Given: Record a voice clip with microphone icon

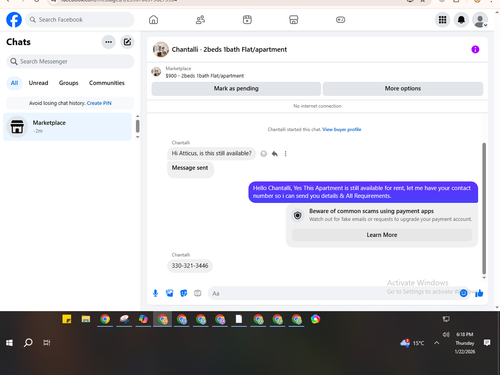Looking at the screenshot, I should pyautogui.click(x=155, y=293).
